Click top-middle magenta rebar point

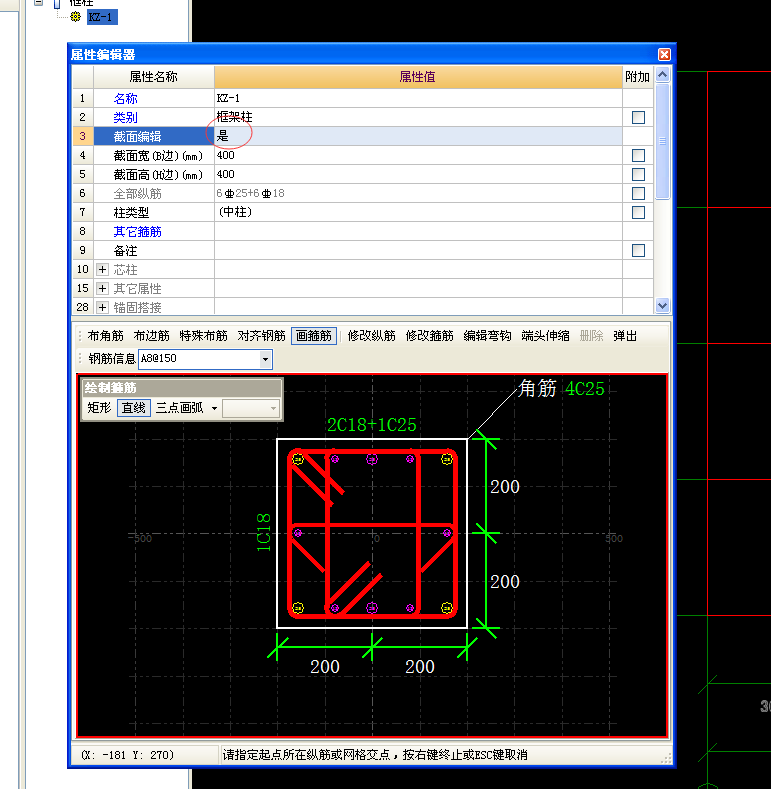(372, 459)
